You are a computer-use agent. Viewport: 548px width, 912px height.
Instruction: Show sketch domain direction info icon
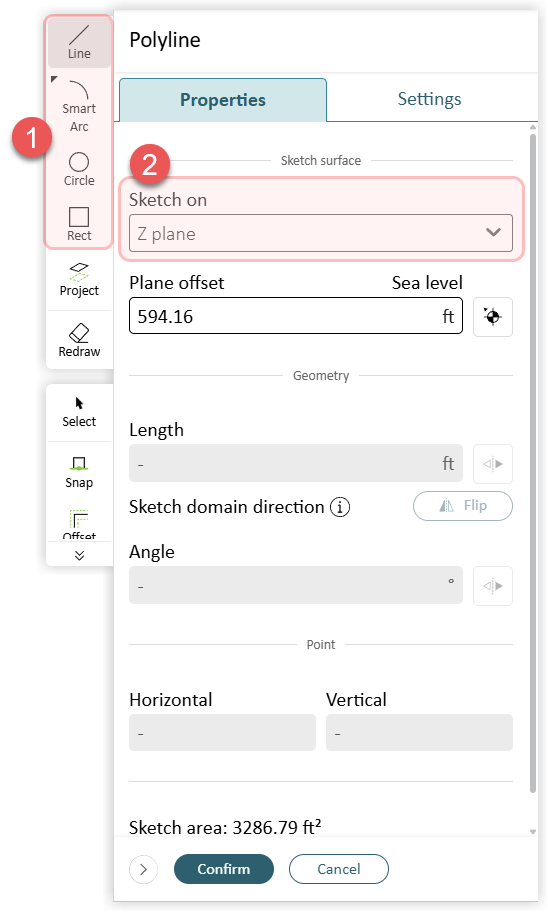pos(340,507)
